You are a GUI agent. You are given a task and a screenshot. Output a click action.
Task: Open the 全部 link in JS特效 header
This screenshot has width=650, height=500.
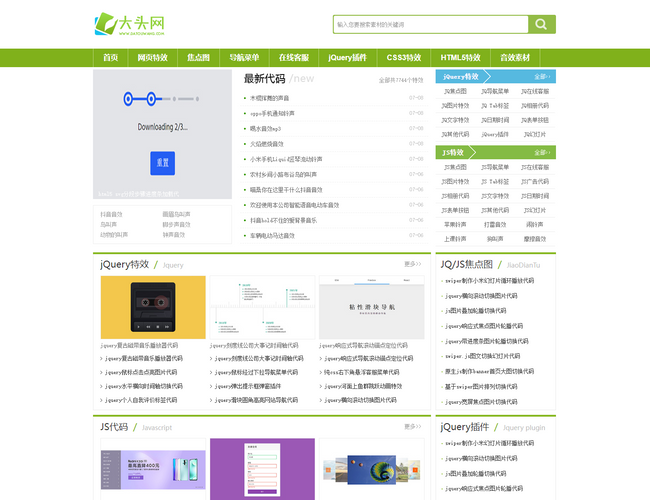click(x=542, y=153)
